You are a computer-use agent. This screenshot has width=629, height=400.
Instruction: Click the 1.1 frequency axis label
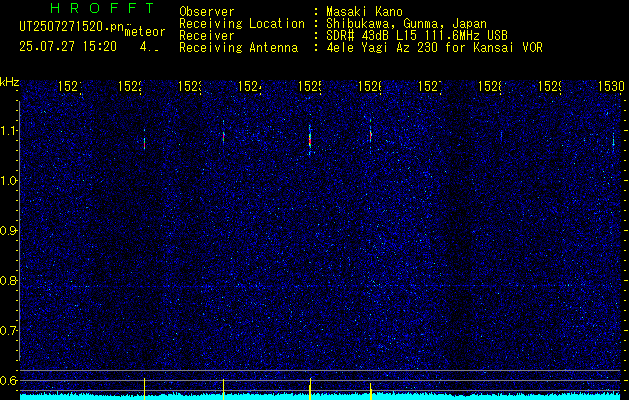[x=8, y=131]
